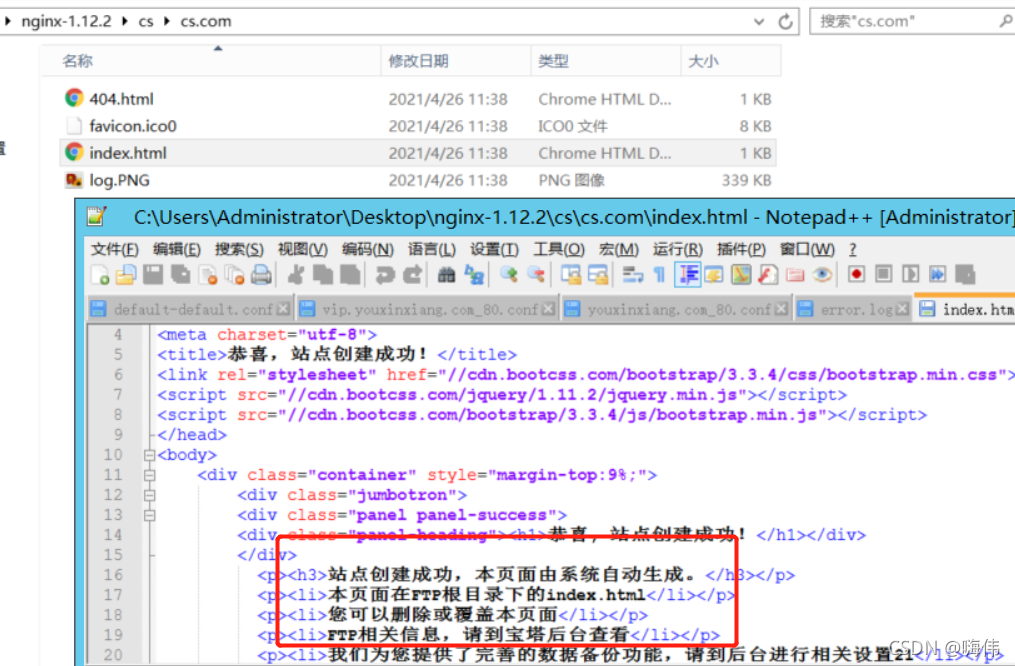Click the synchronize vertical scrolling icon
Image resolution: width=1015 pixels, height=666 pixels.
tap(571, 275)
